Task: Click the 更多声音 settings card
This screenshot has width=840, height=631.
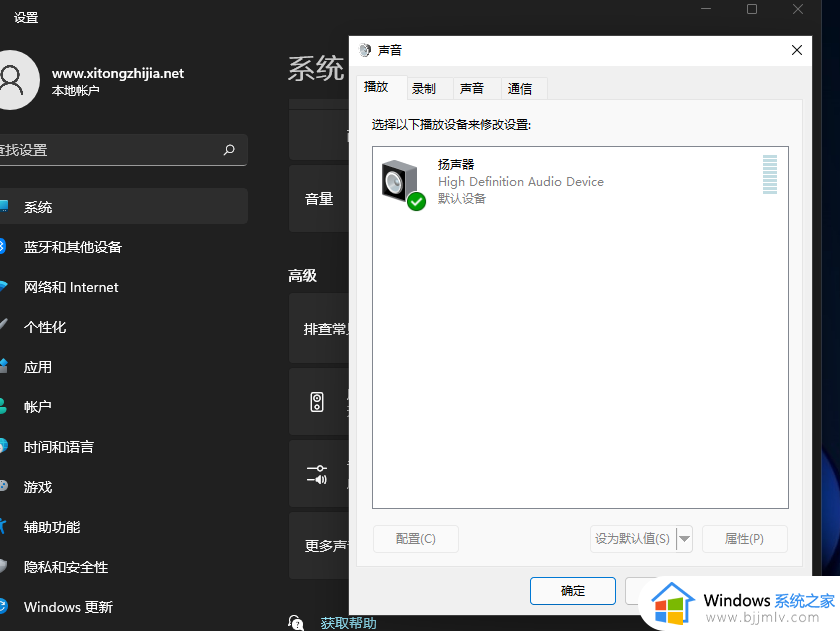Action: 319,545
